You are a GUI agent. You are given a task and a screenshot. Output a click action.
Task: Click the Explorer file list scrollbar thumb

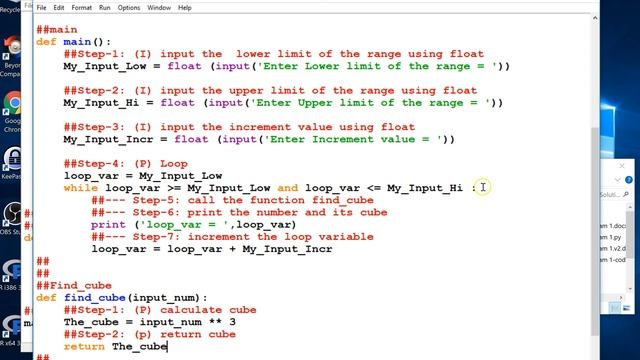[x=630, y=235]
